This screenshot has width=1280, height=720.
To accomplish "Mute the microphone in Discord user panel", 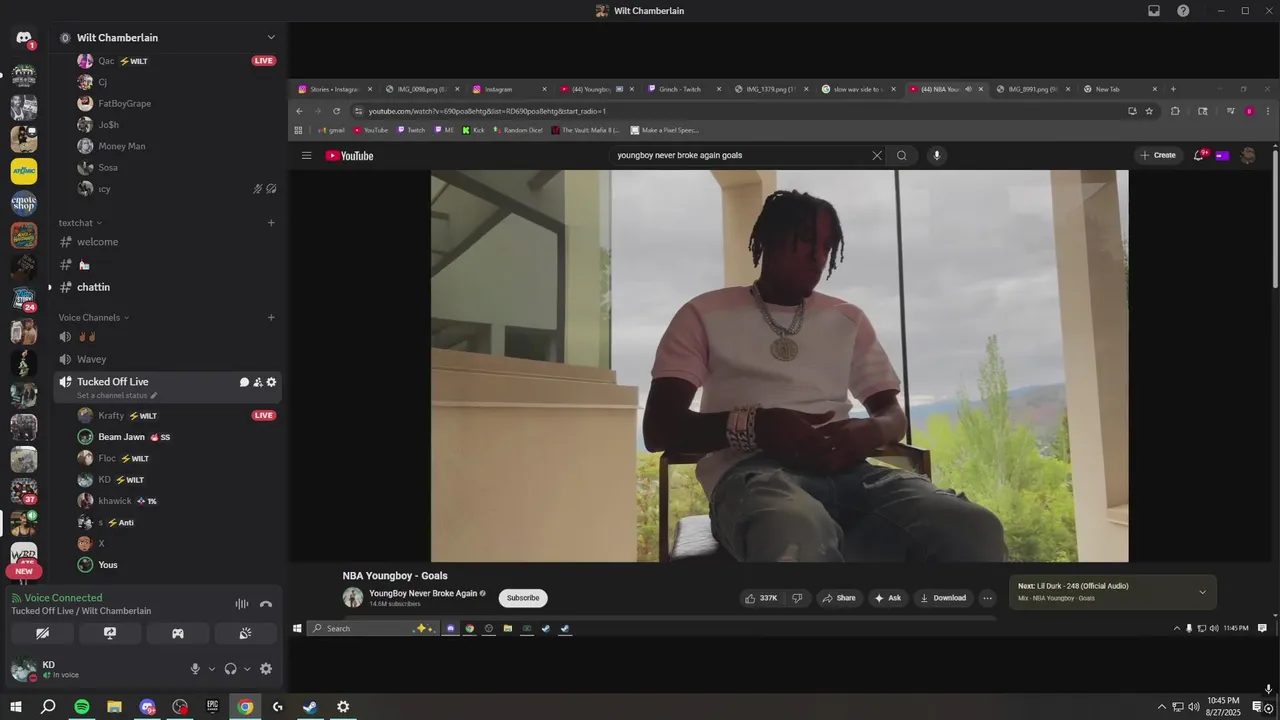I will [x=195, y=669].
